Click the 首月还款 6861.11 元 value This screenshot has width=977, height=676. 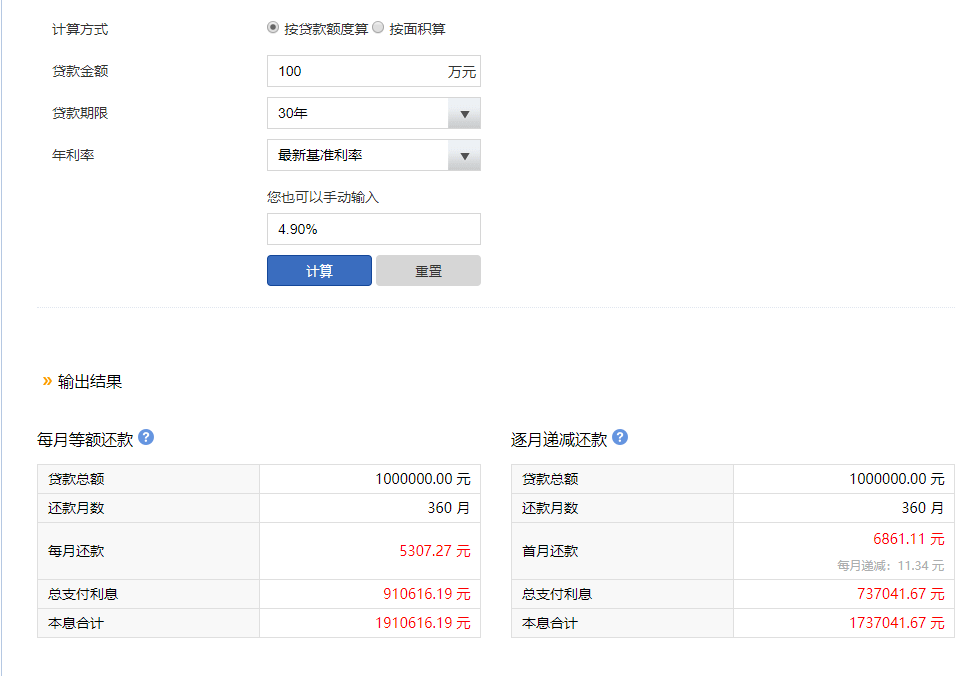coord(908,539)
